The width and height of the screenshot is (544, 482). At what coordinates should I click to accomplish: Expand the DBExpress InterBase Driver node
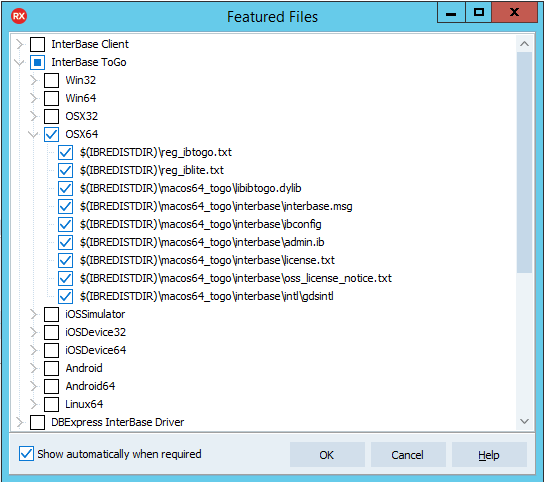click(x=19, y=422)
